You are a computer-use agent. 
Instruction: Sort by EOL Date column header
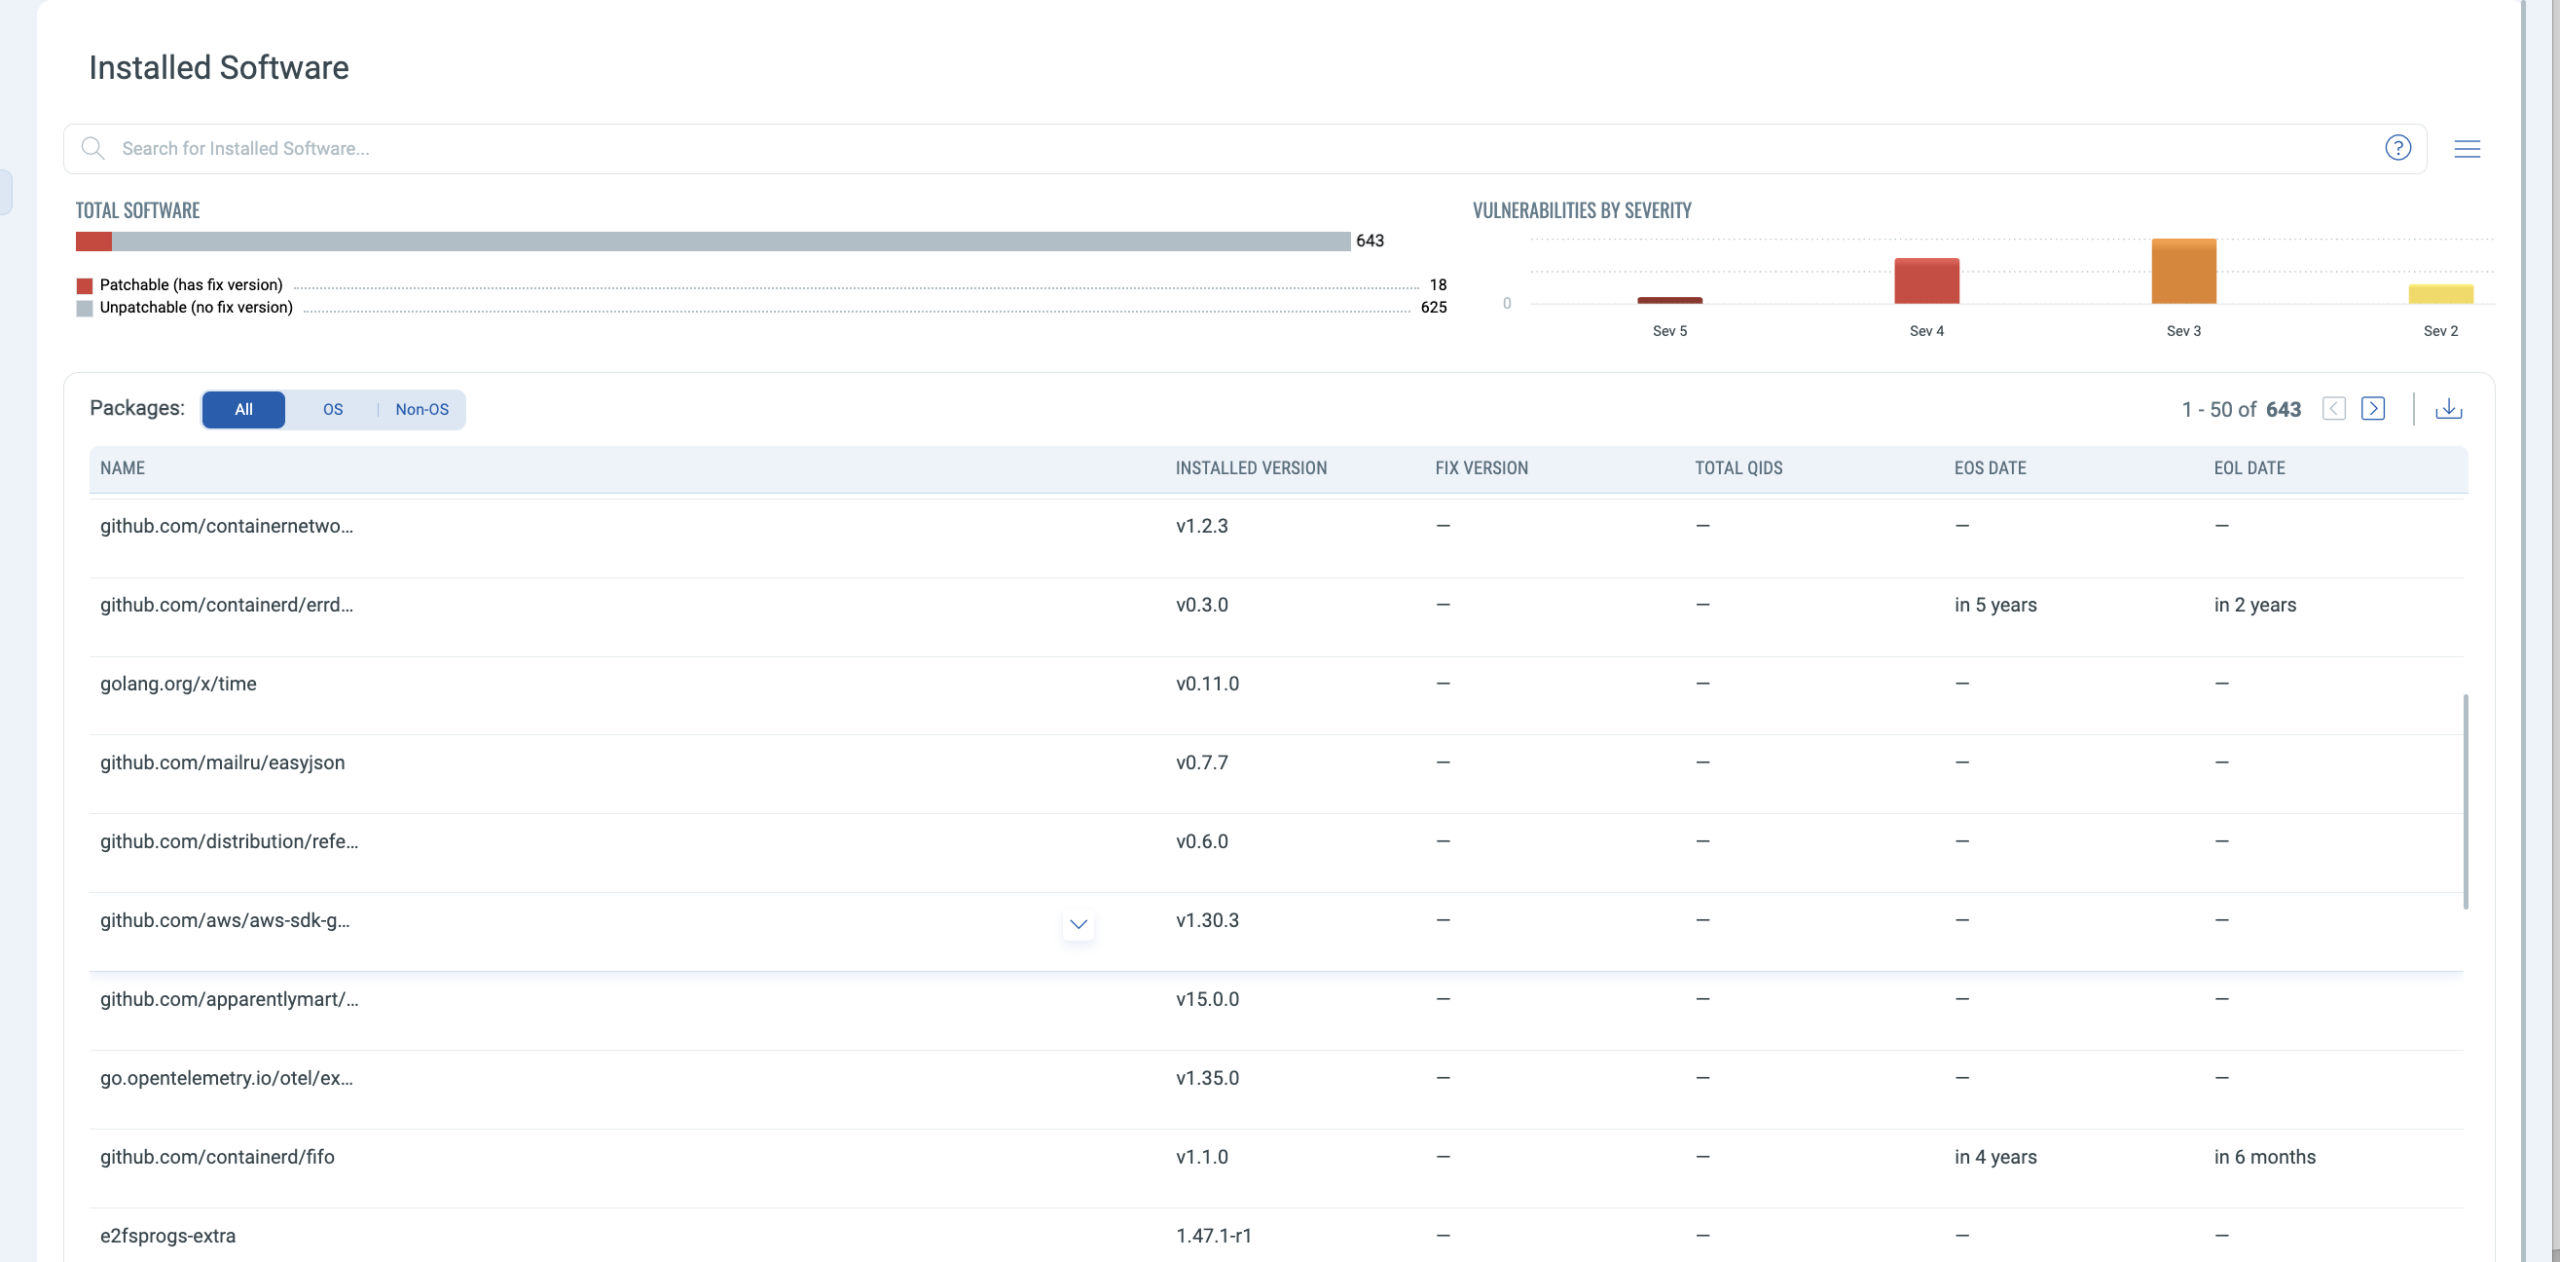[2248, 468]
